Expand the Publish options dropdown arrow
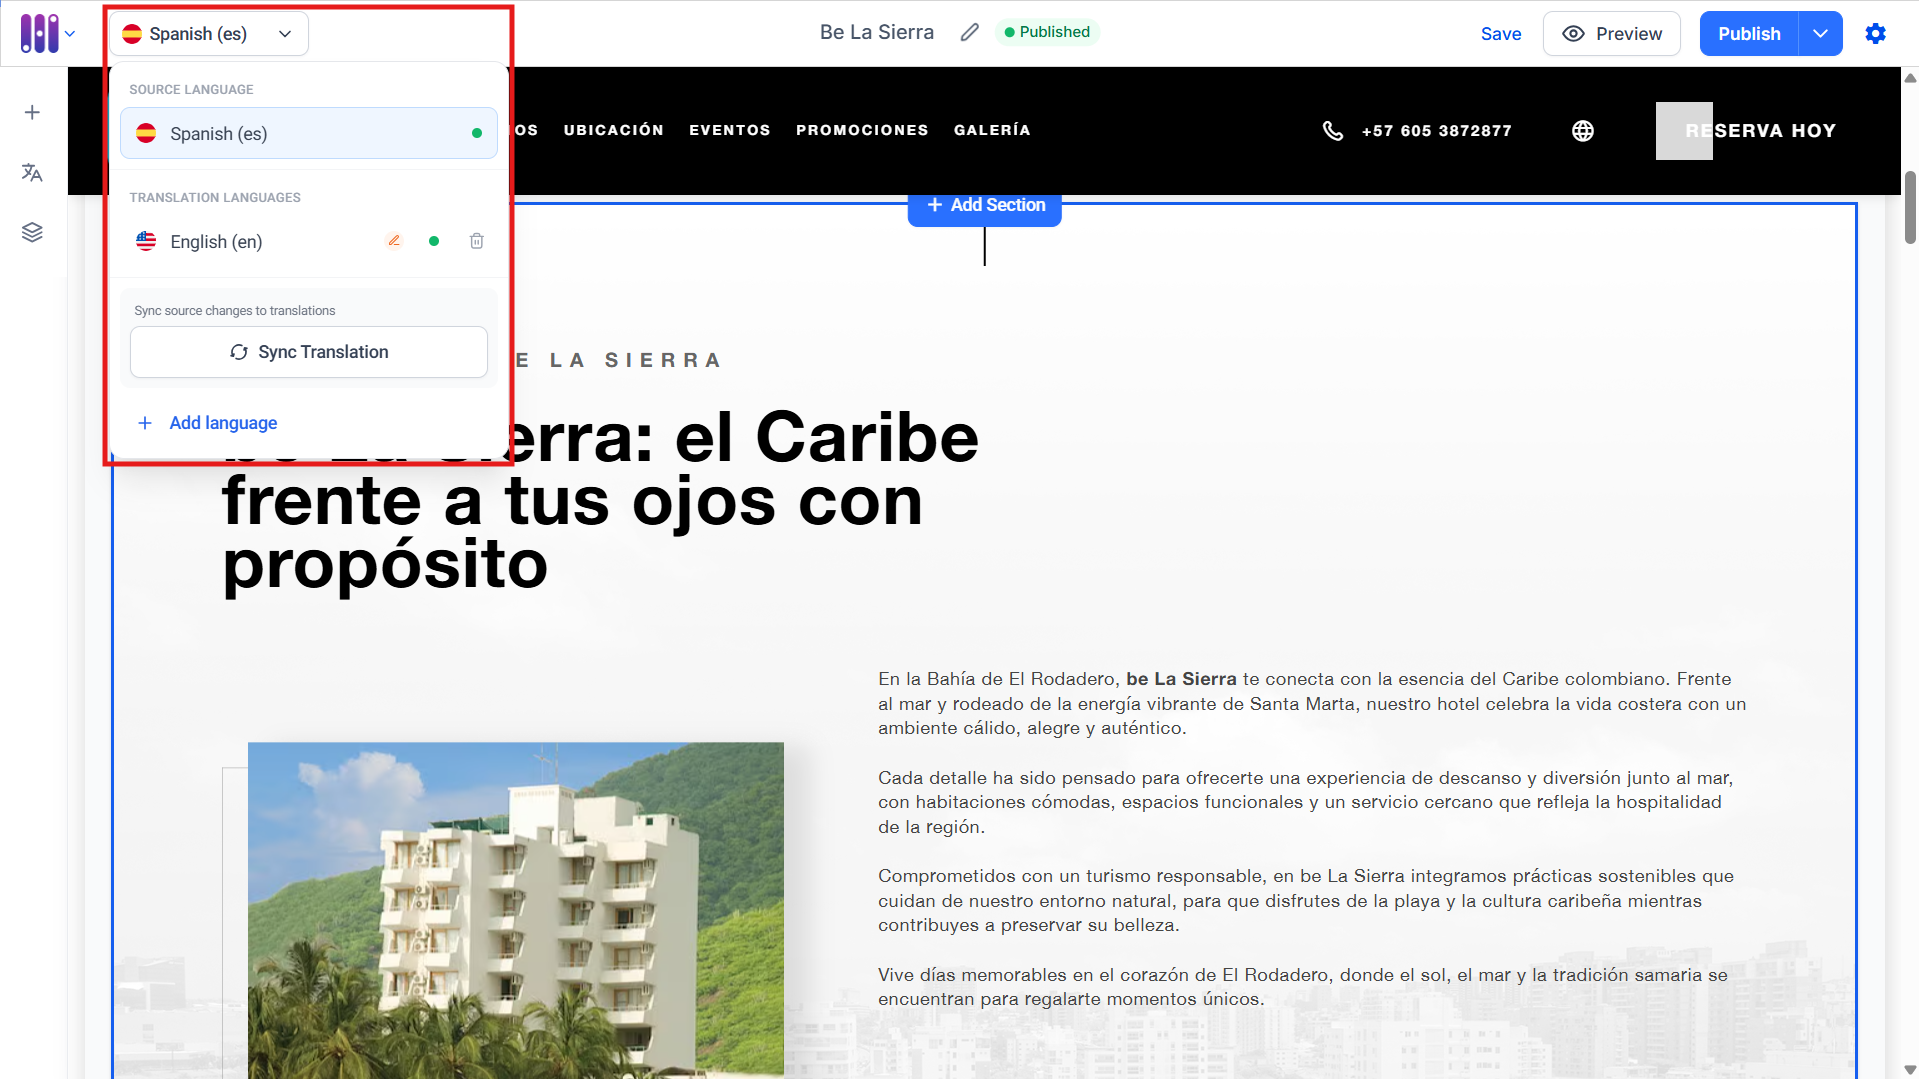This screenshot has height=1079, width=1919. 1820,34
